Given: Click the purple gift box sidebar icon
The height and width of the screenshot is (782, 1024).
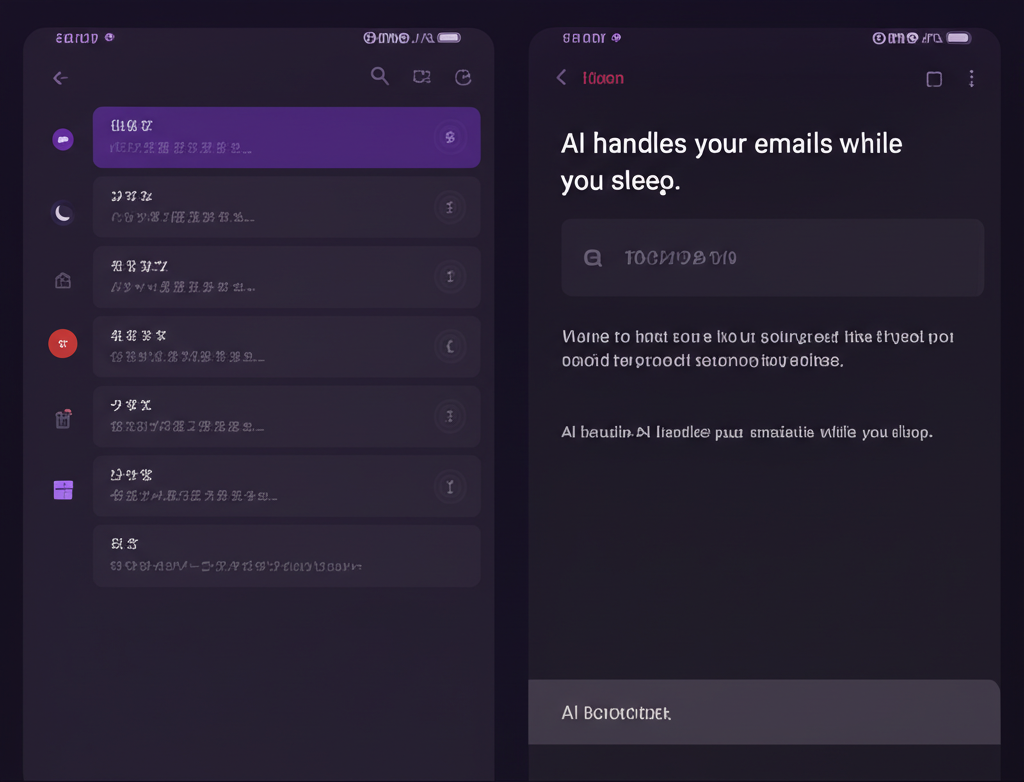Looking at the screenshot, I should [63, 489].
